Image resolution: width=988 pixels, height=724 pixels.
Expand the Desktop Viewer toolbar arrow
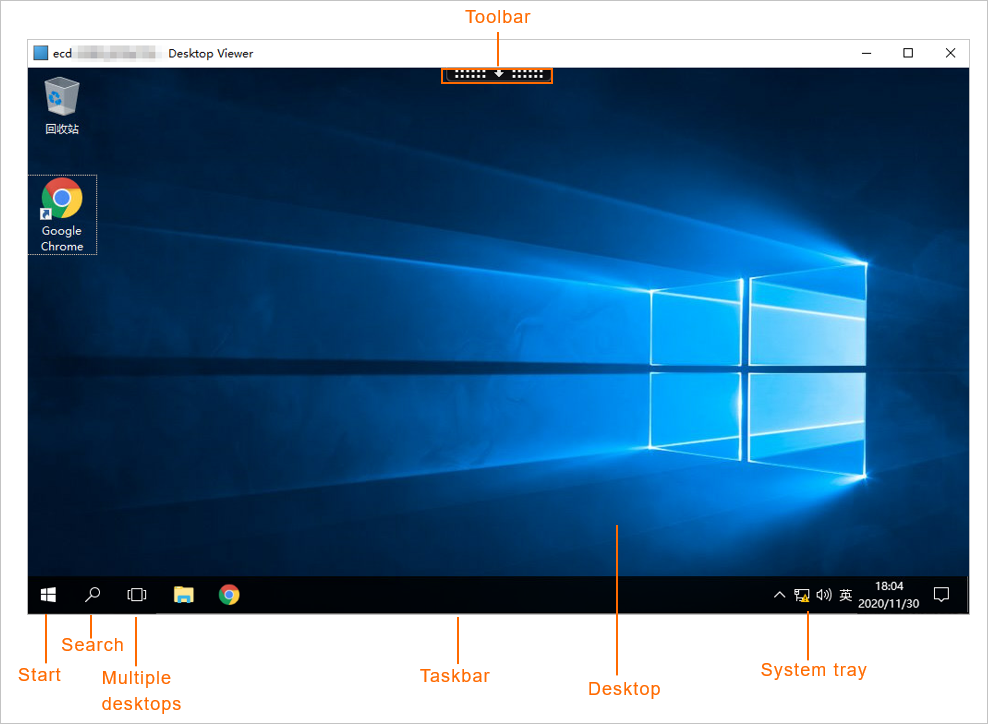[498, 74]
